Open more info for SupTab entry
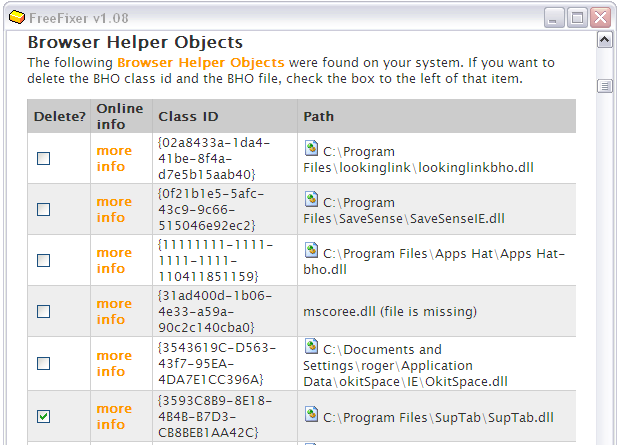620x445 pixels. coord(114,416)
